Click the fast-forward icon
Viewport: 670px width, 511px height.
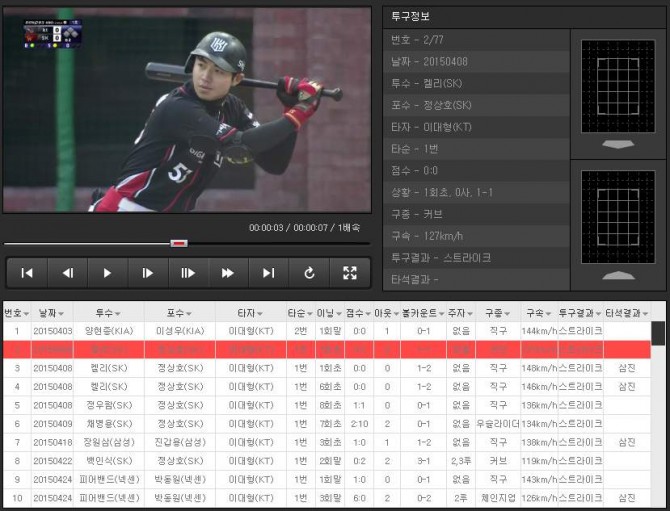tap(228, 273)
